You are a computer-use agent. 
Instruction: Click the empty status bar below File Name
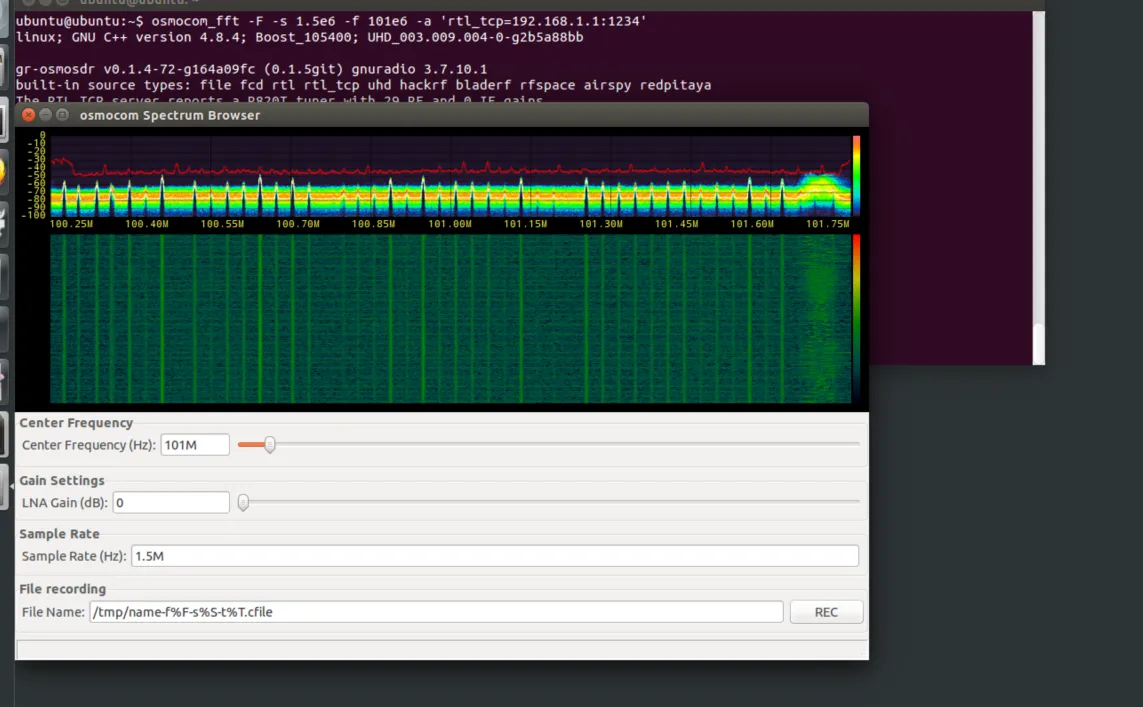(x=442, y=649)
